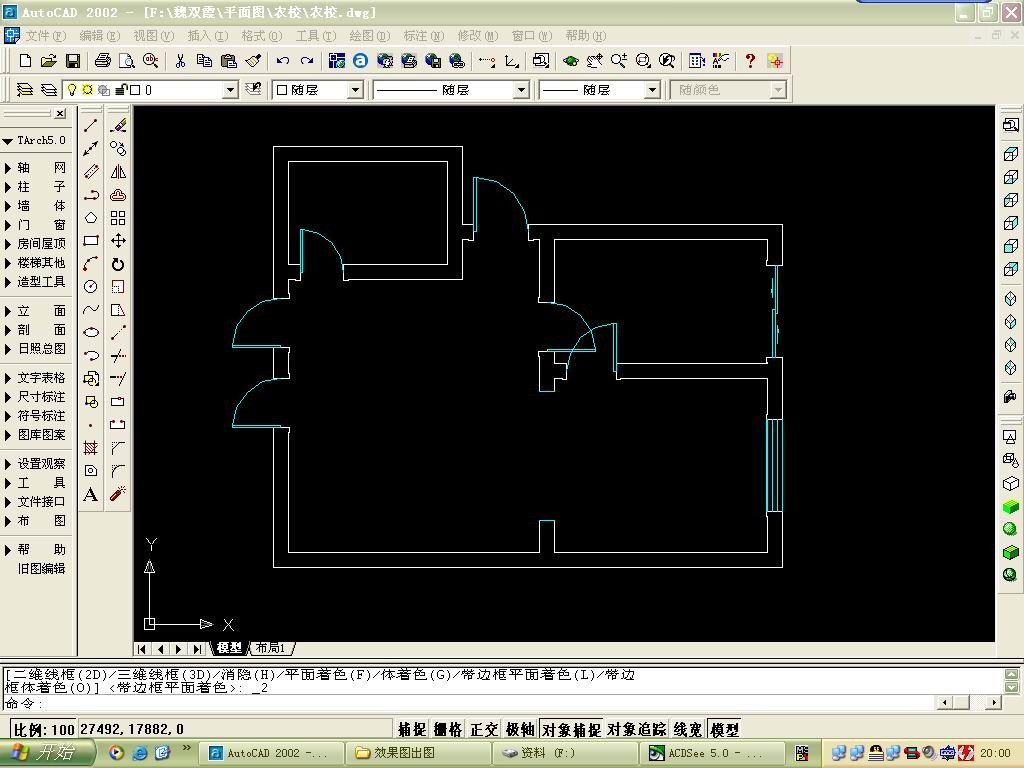
Task: Switch to the 布局1 layout tab
Action: [270, 648]
